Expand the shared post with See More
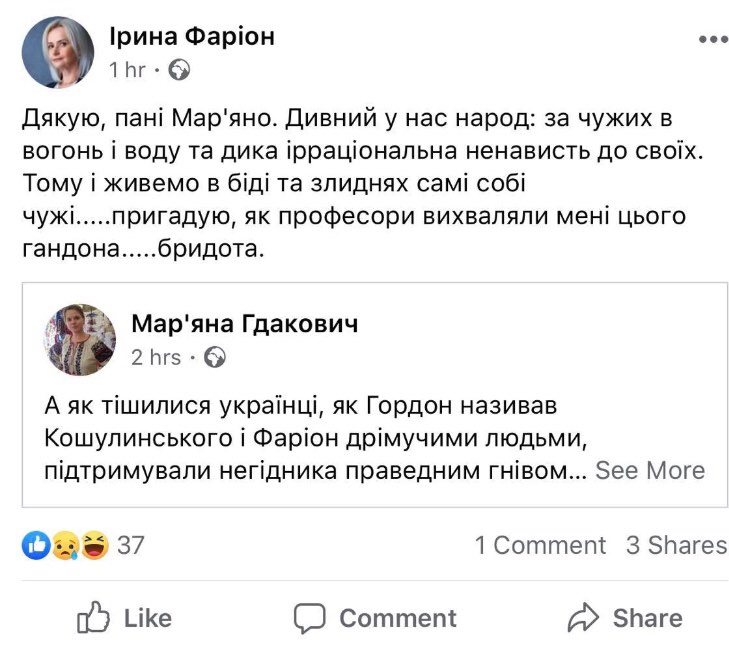This screenshot has width=729, height=647. (x=650, y=470)
